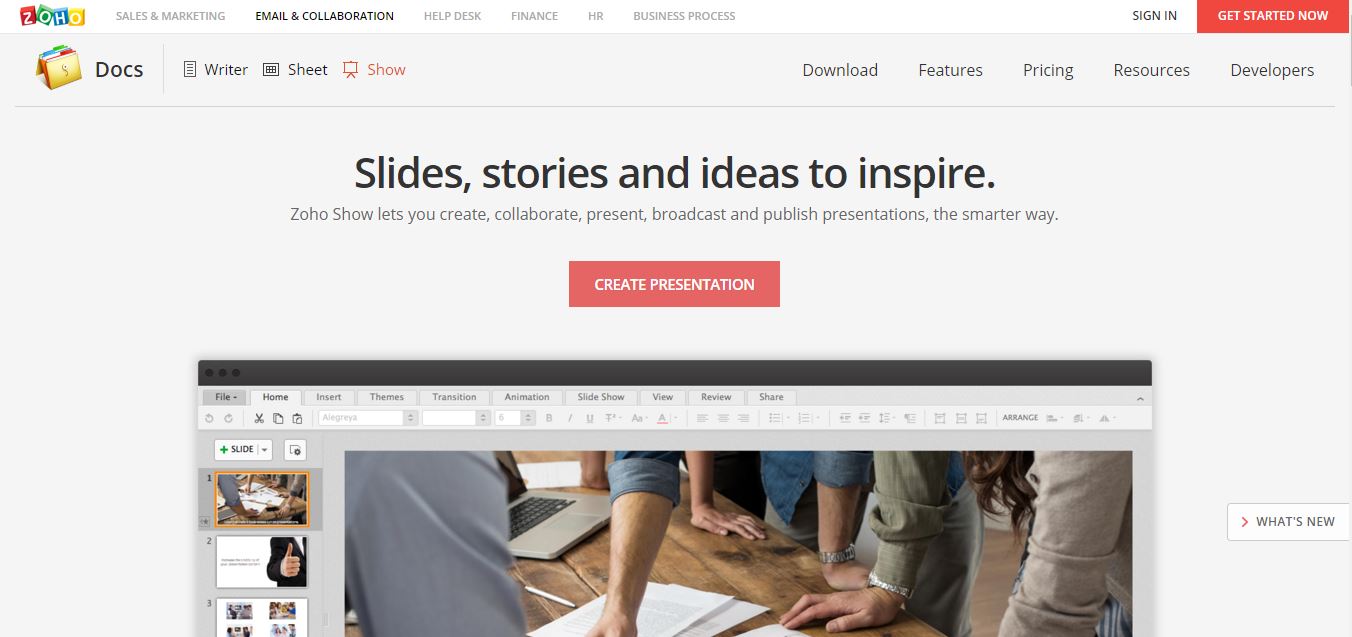Expand the SLIDE button dropdown arrow
This screenshot has width=1352, height=637.
[265, 450]
